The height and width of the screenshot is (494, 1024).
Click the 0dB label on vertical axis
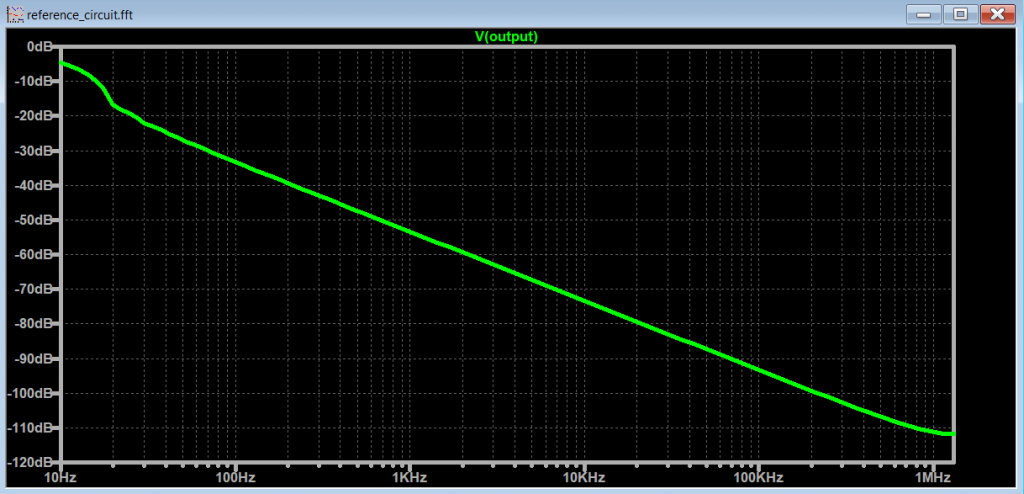(39, 47)
